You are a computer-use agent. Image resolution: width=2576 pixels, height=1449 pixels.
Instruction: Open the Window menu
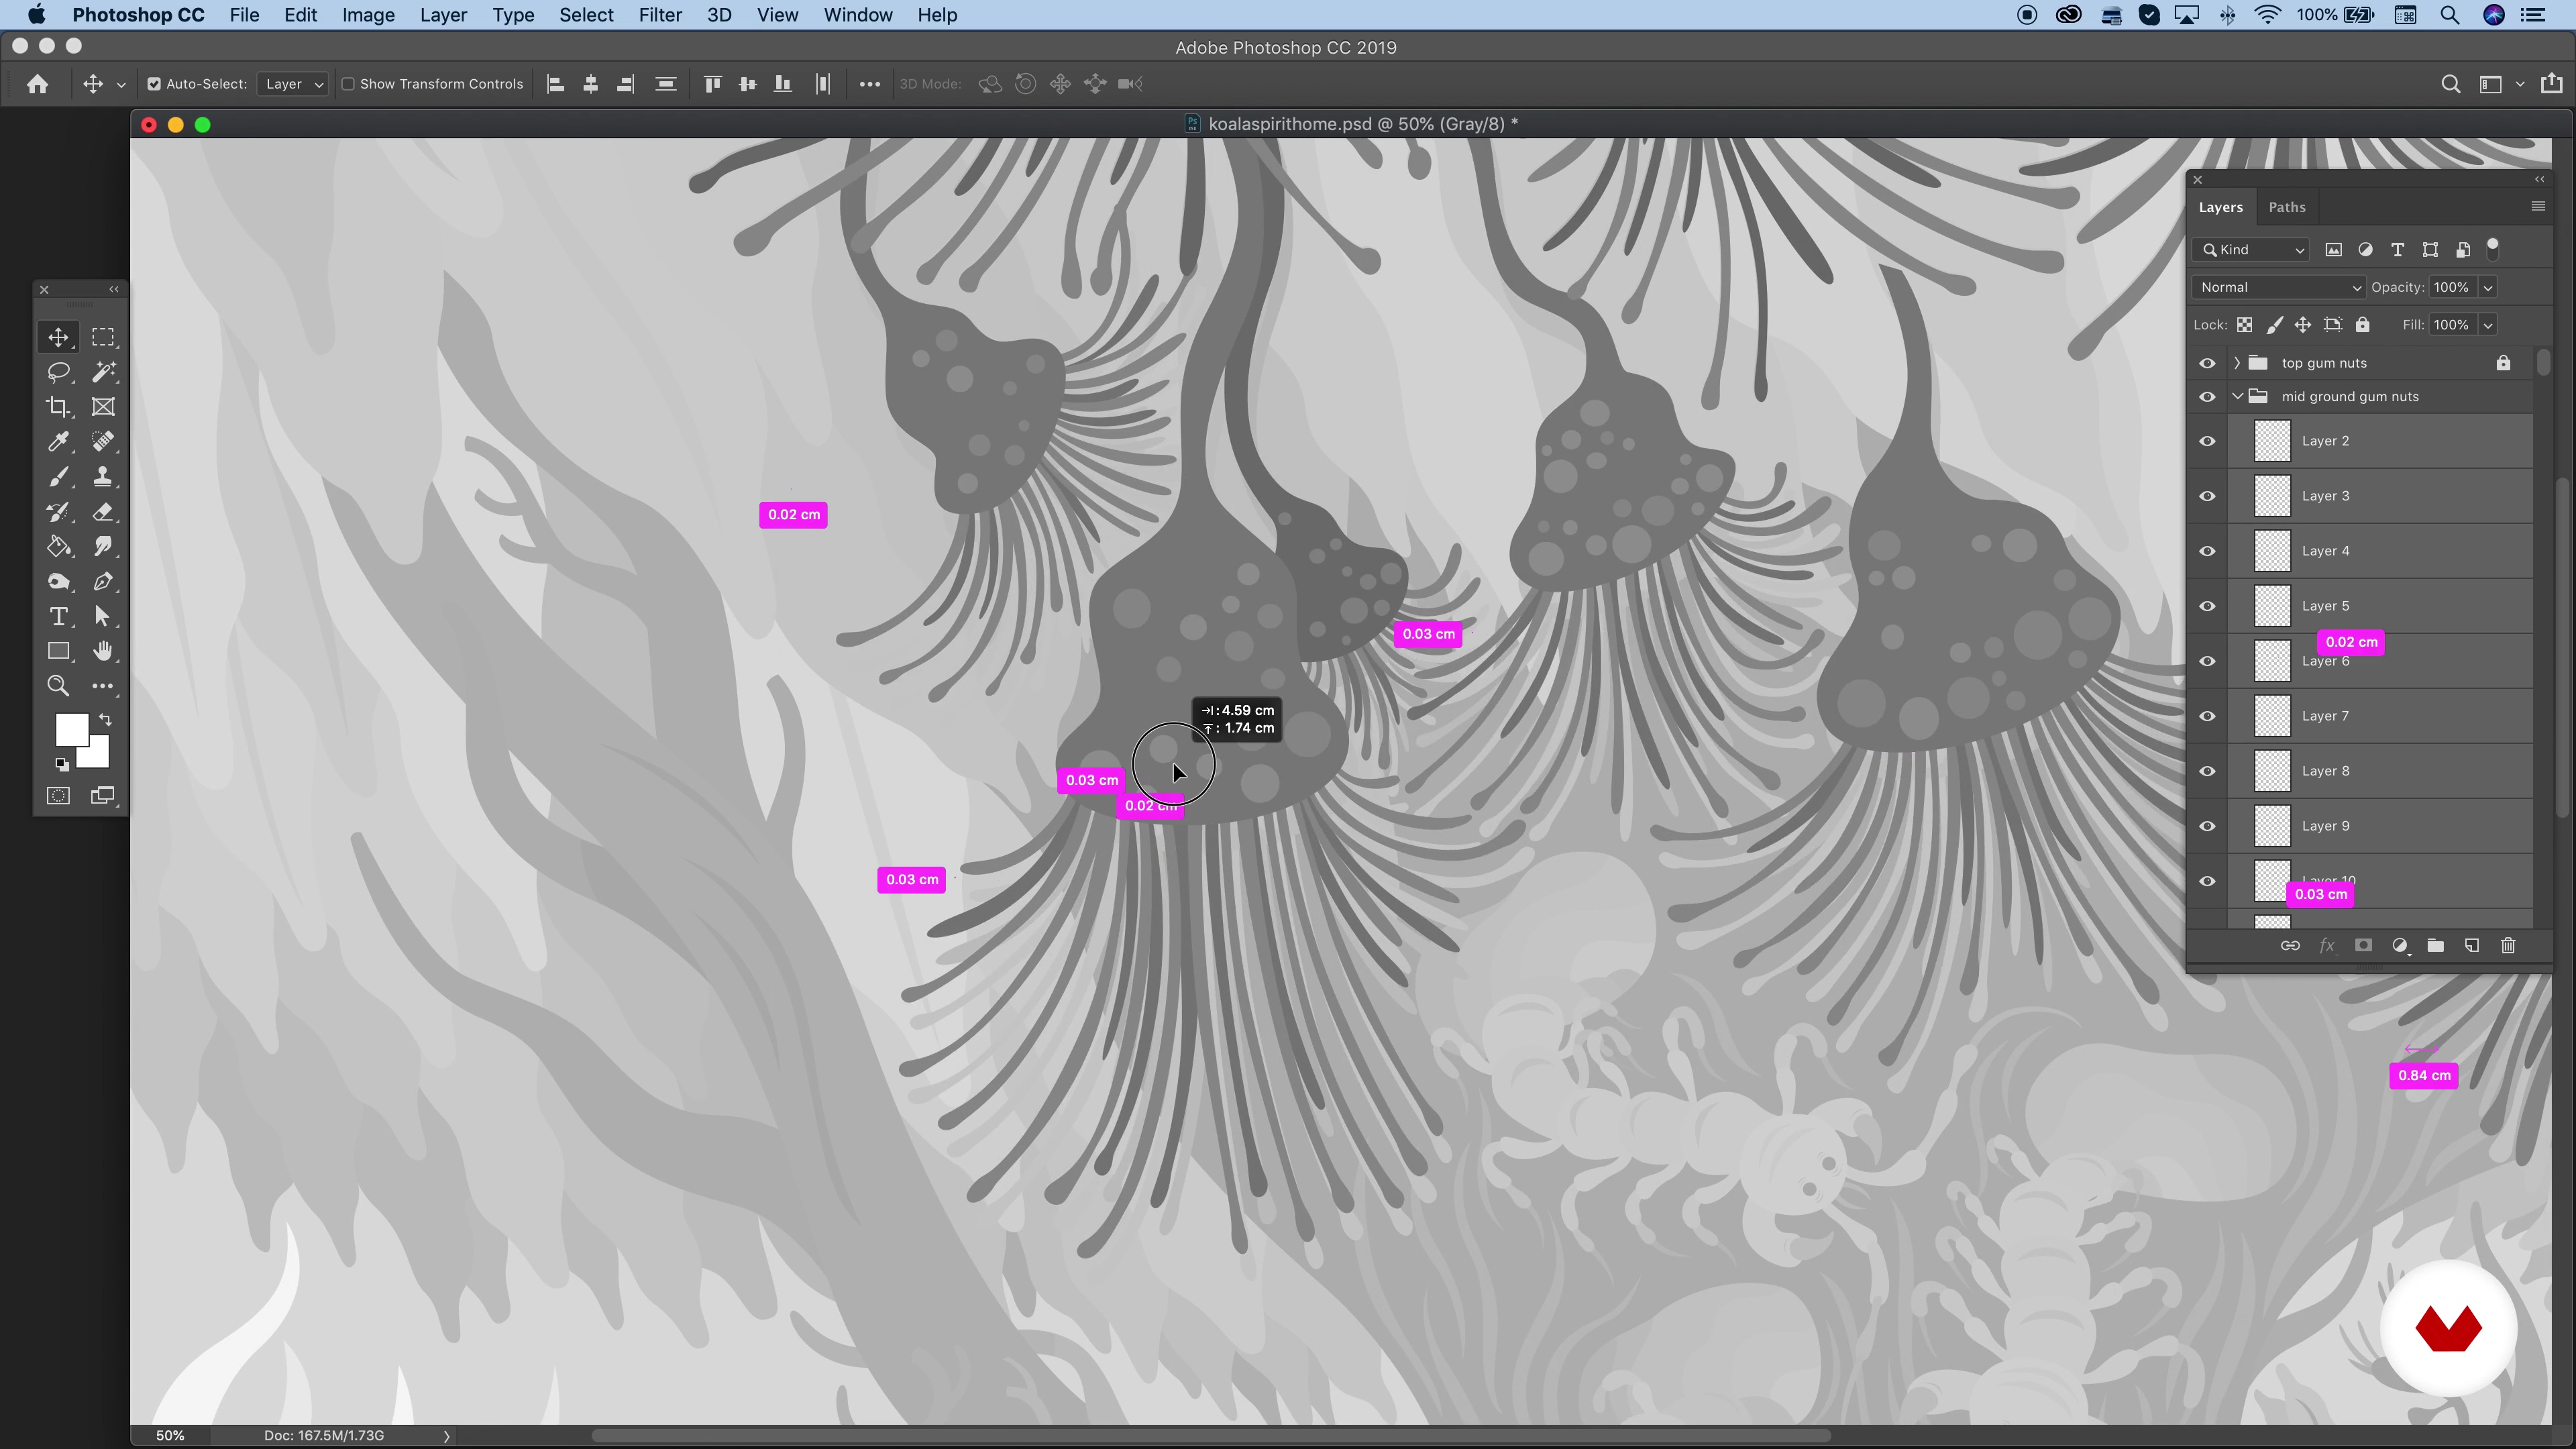click(x=858, y=15)
